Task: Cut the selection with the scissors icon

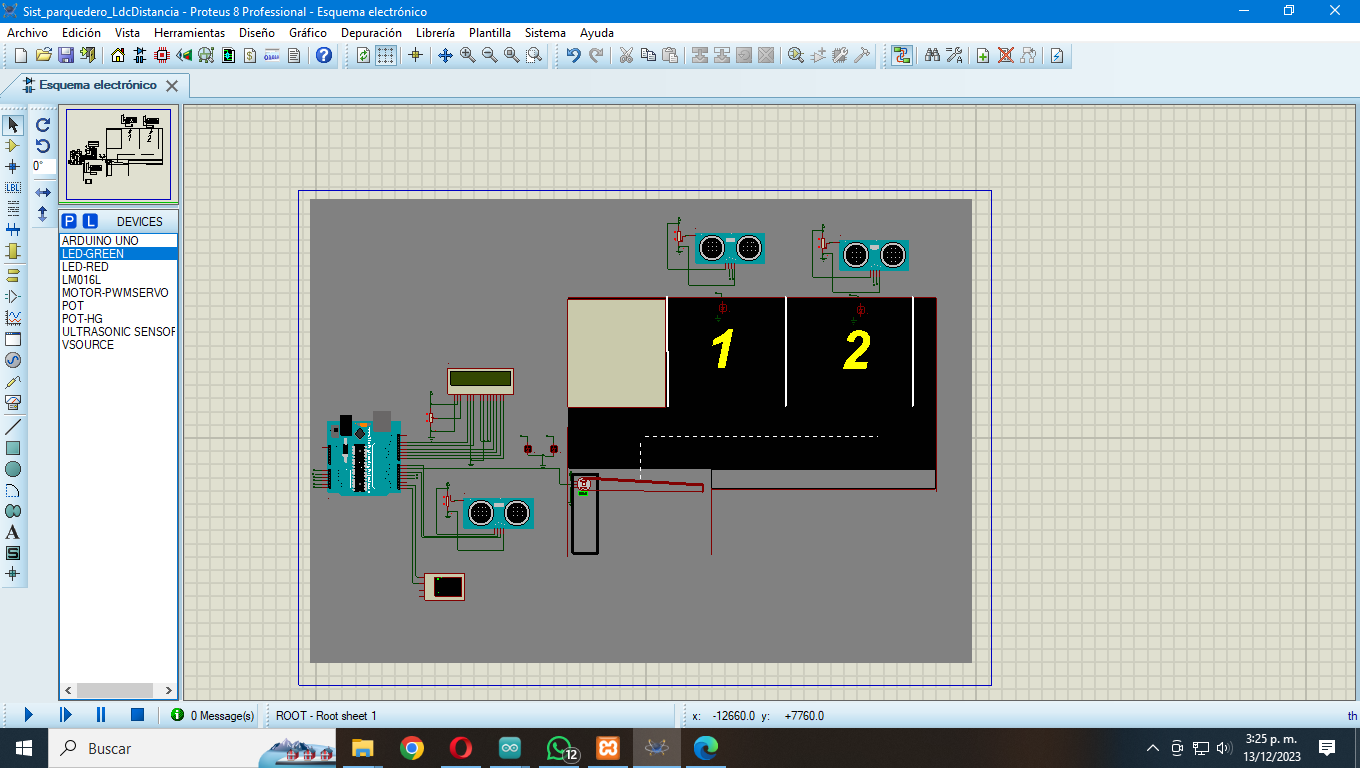Action: (626, 55)
